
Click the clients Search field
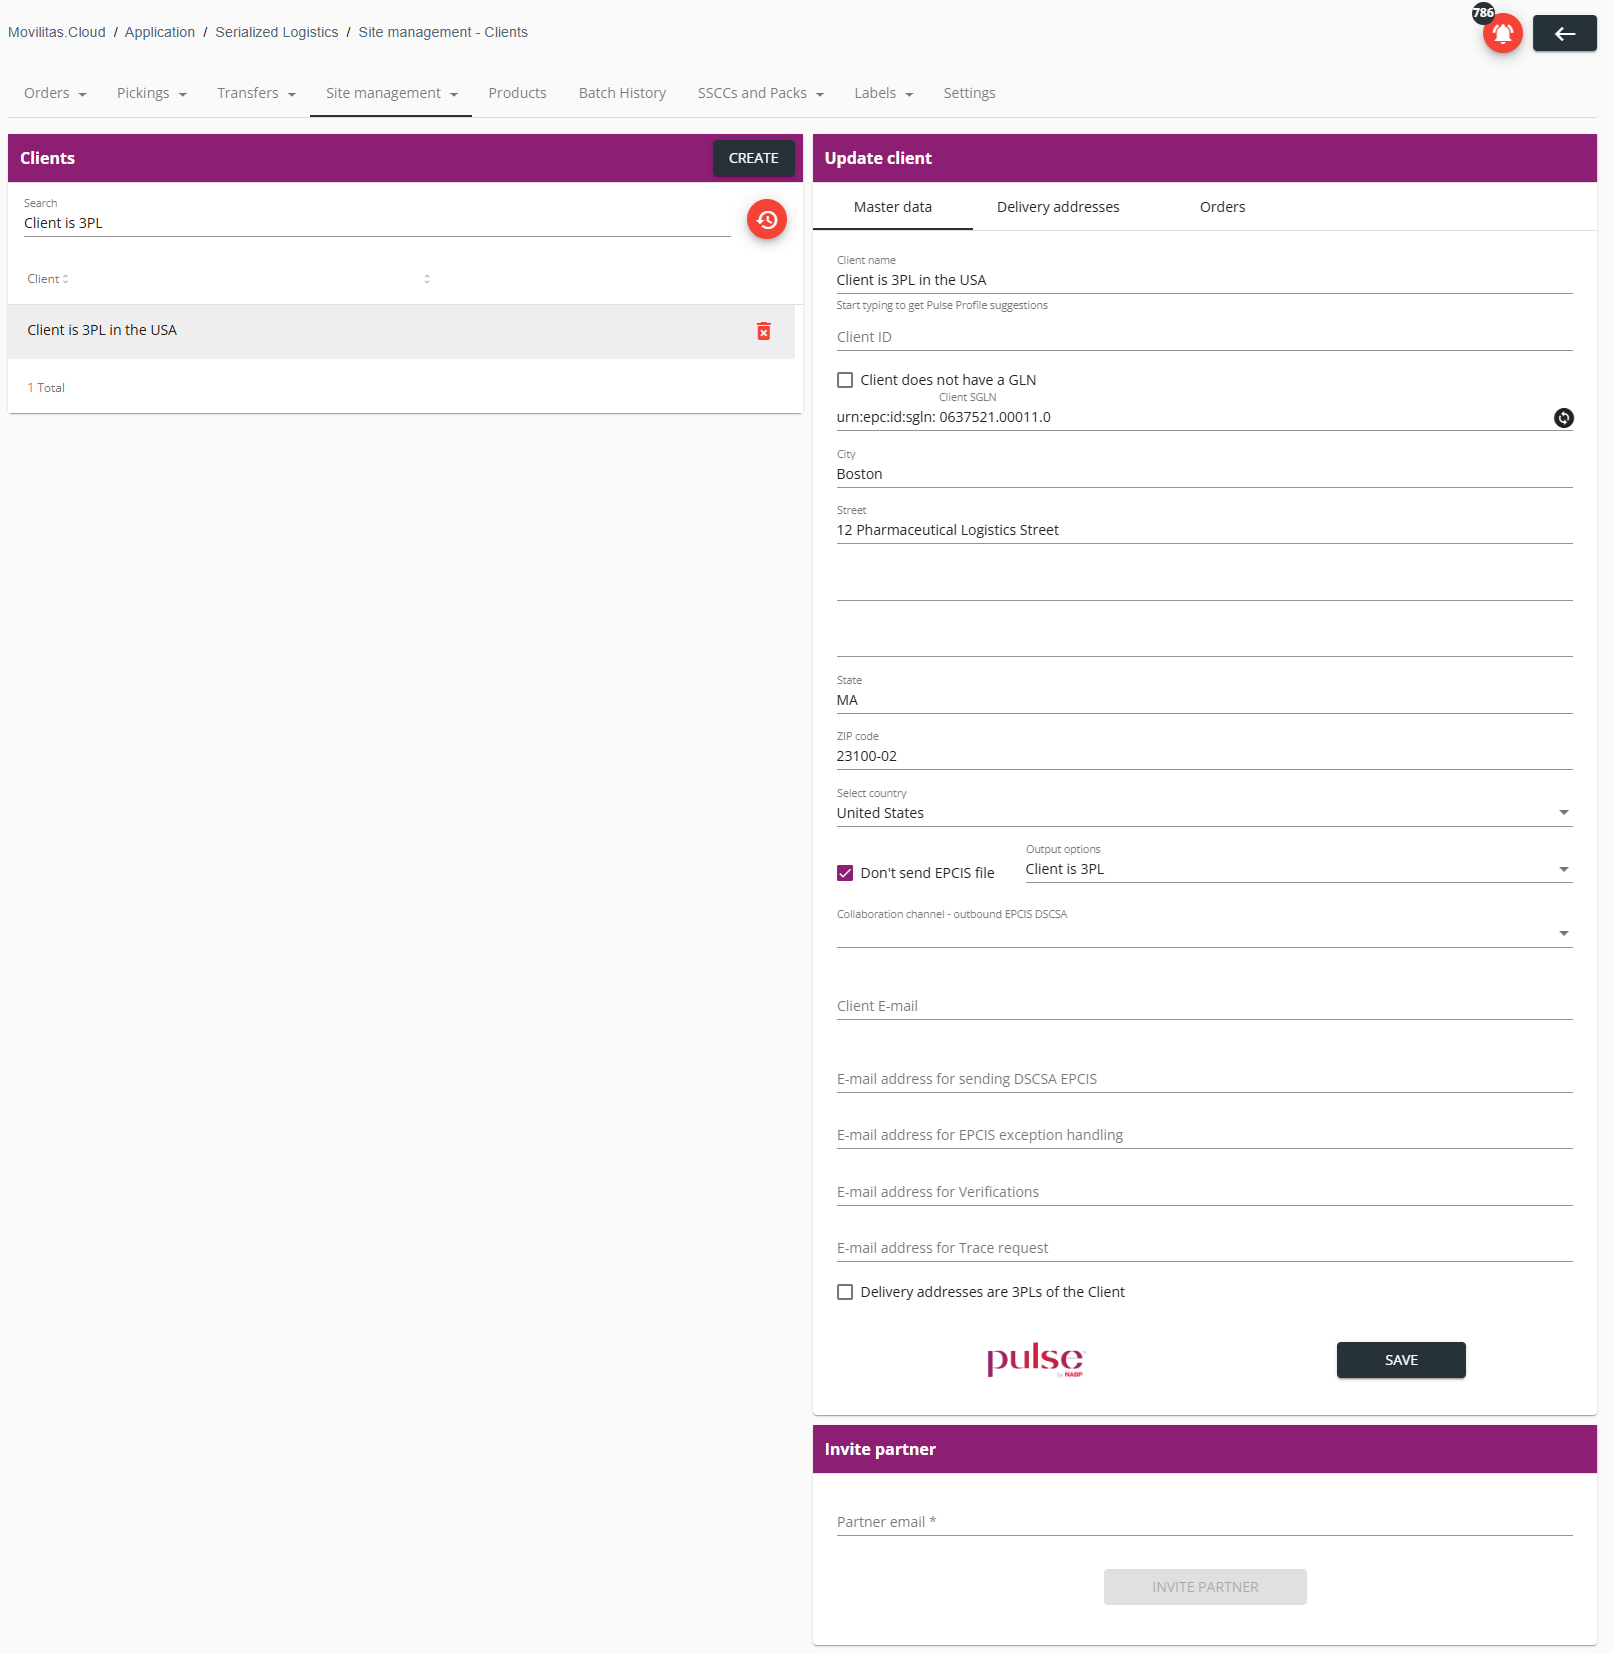(x=377, y=223)
